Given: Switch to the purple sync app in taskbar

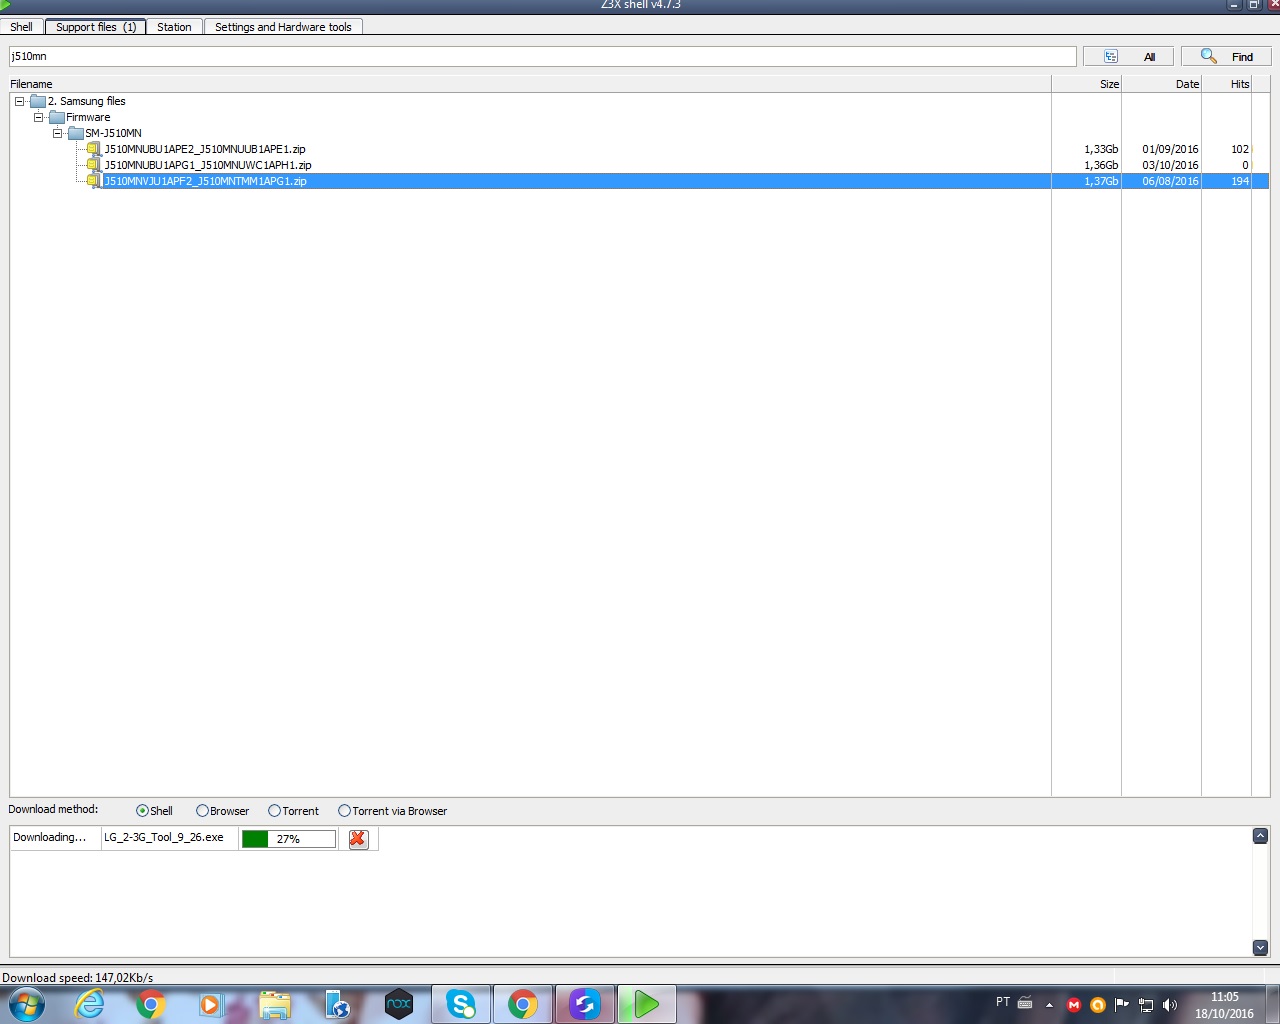Looking at the screenshot, I should [585, 1004].
